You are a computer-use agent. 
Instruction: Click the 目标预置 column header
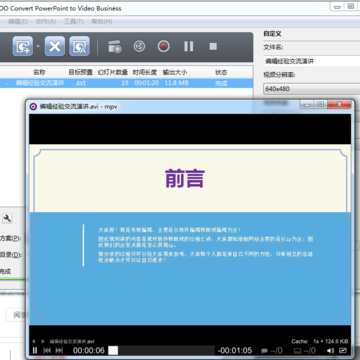coord(81,72)
